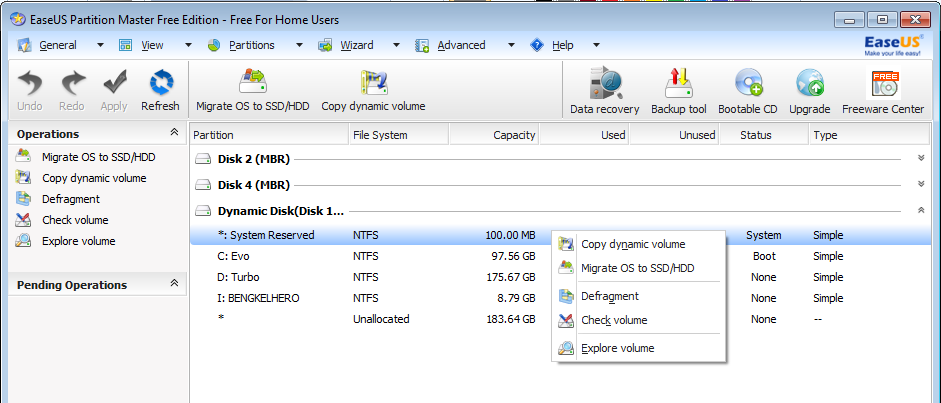
Task: Choose Migrate OS to SSD/HDD in context menu
Action: pos(638,268)
